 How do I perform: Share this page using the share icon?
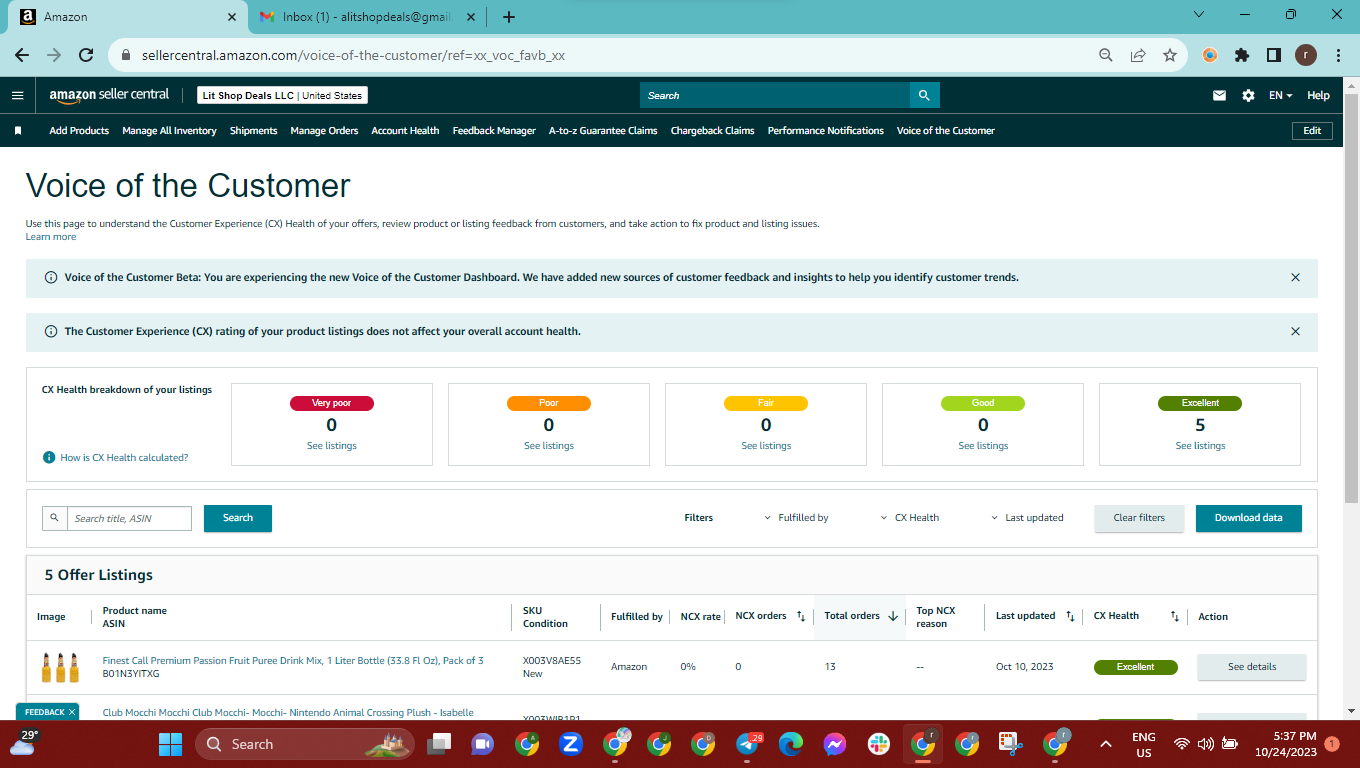[x=1138, y=56]
